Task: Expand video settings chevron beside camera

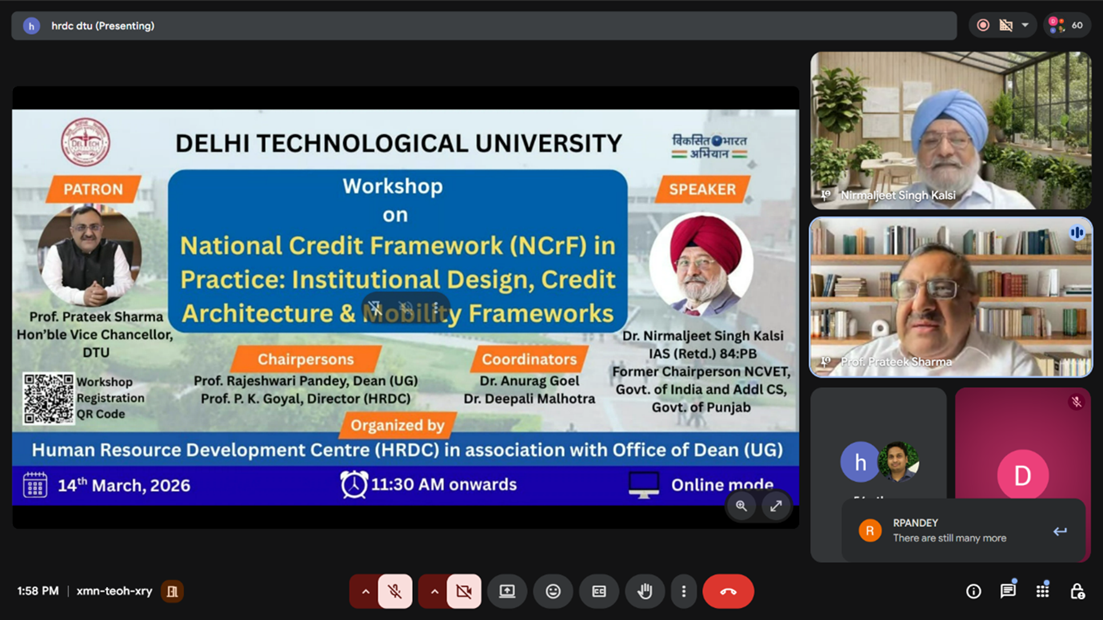Action: click(x=434, y=592)
